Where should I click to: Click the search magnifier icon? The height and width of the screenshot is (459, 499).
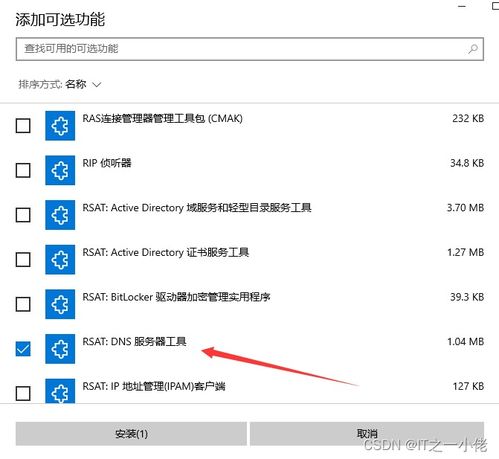click(x=473, y=49)
